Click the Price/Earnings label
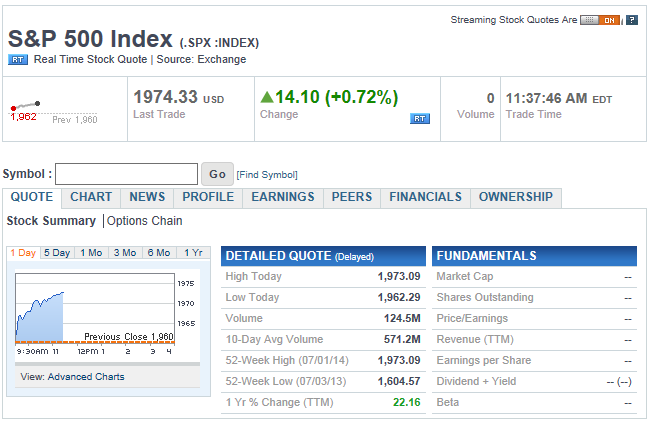Image resolution: width=652 pixels, height=425 pixels. tap(472, 319)
